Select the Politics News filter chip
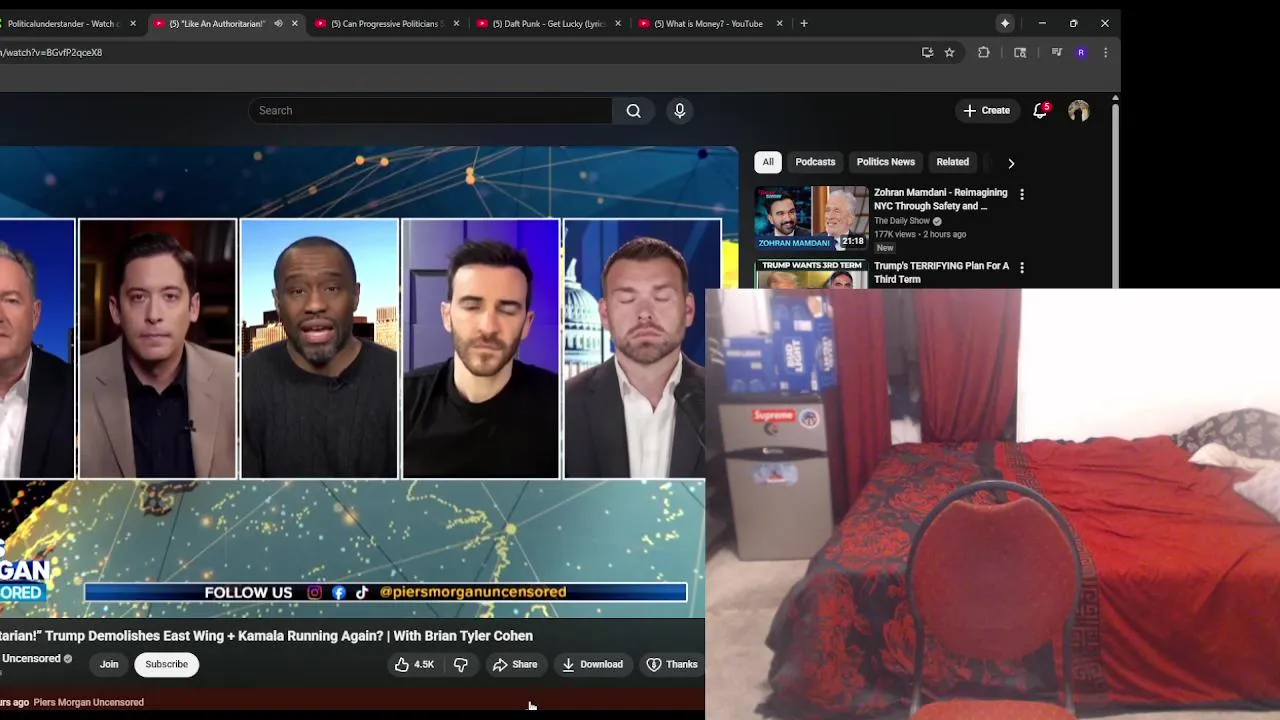 point(885,162)
